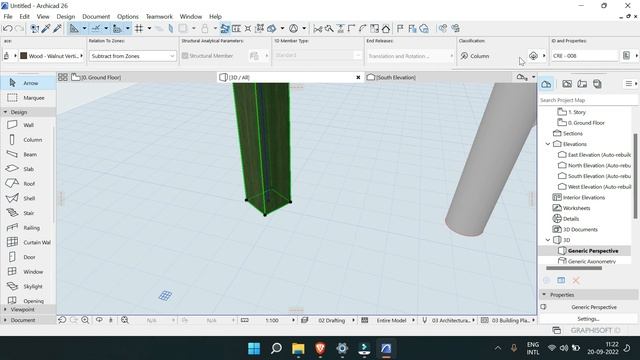The height and width of the screenshot is (360, 640).
Task: Open the Design menu
Action: [x=65, y=16]
